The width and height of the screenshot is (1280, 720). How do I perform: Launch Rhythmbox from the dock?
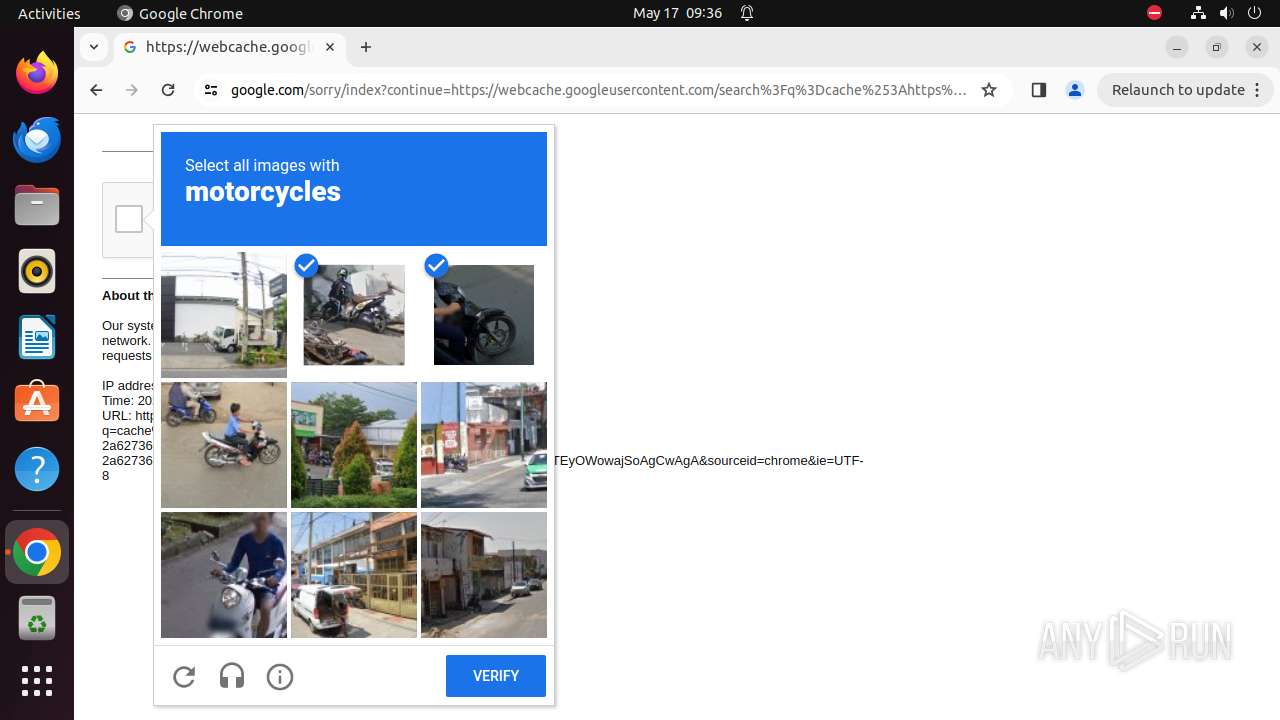[37, 271]
